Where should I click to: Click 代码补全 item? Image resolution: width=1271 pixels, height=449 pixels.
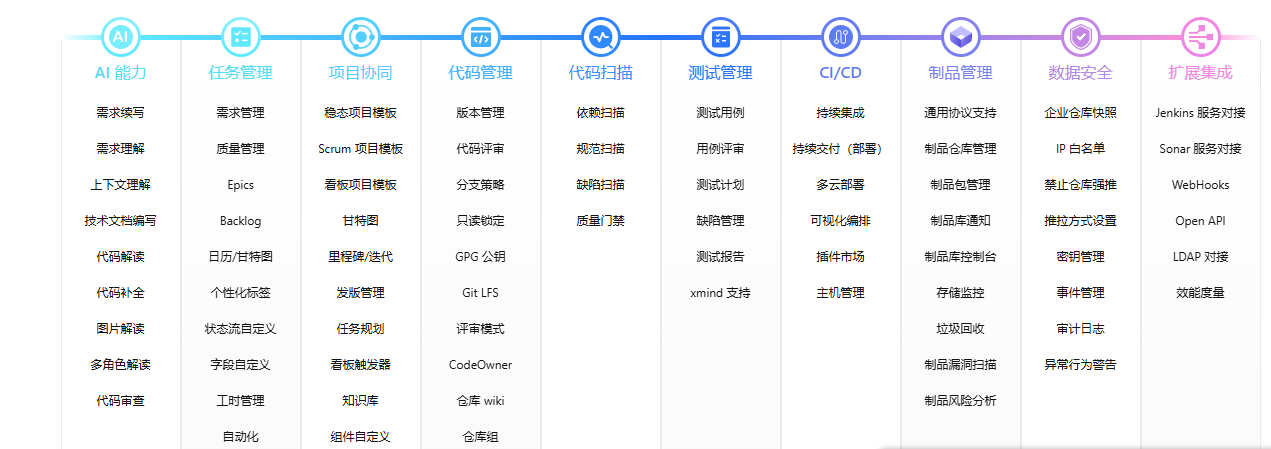tap(120, 293)
